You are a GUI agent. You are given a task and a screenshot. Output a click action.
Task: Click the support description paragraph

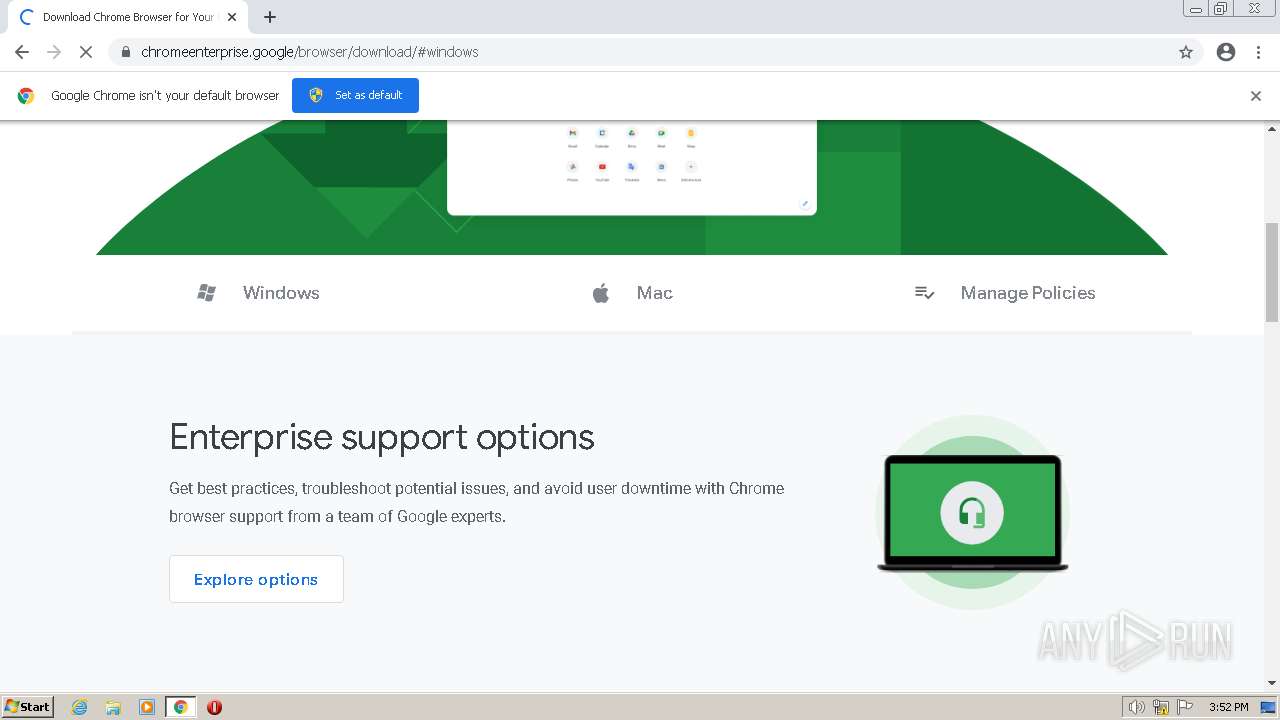click(477, 502)
